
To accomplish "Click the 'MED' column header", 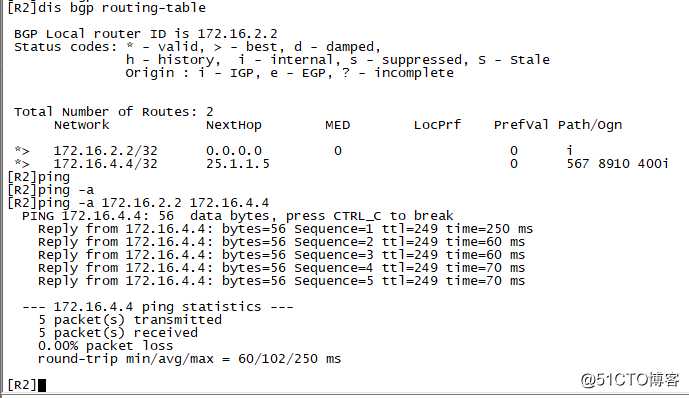I will click(x=337, y=125).
